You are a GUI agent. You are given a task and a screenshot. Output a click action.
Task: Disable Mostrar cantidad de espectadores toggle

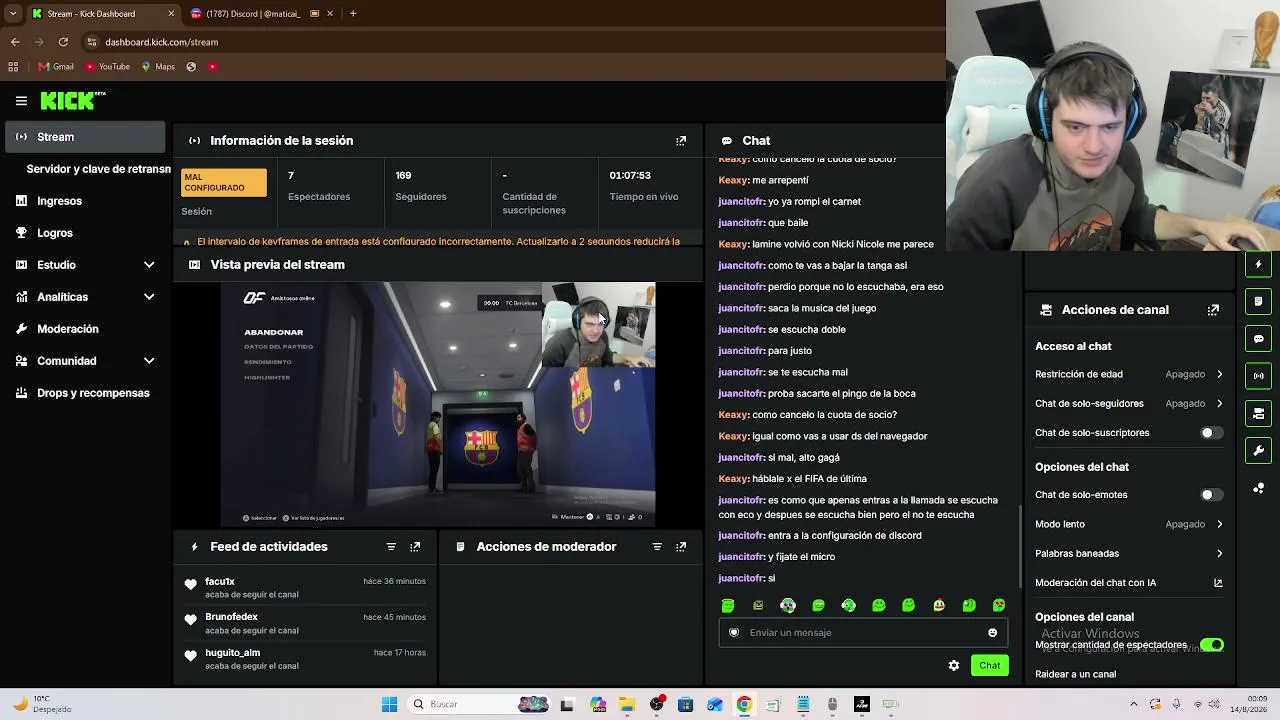tap(1211, 645)
